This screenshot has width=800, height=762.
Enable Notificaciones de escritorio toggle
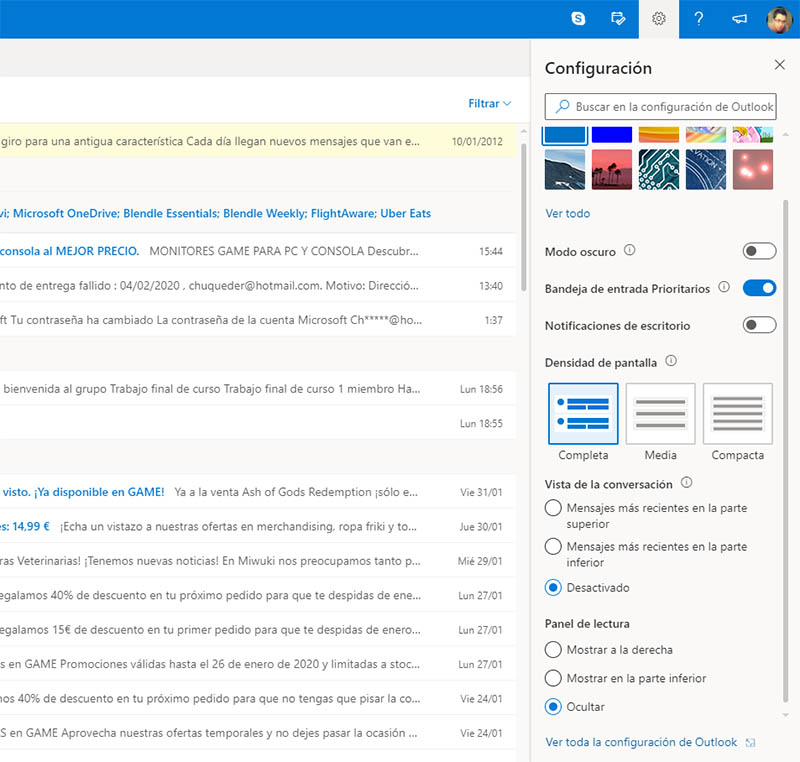click(759, 325)
